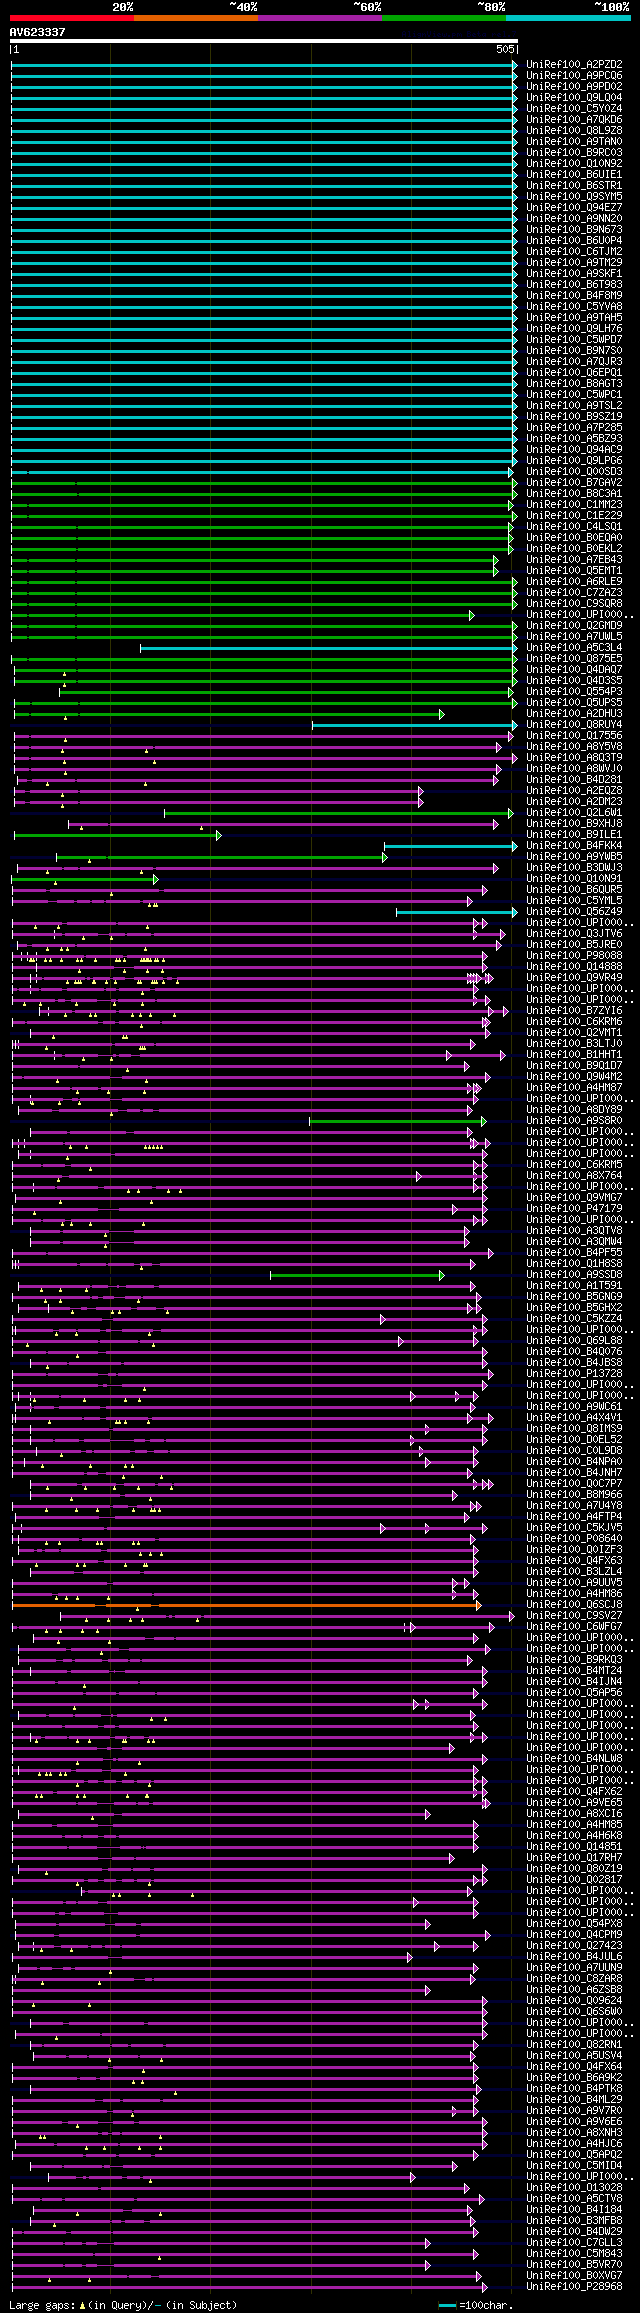Select hit label UniRef100_P98088
This screenshot has width=640, height=2313.
pyautogui.click(x=574, y=955)
